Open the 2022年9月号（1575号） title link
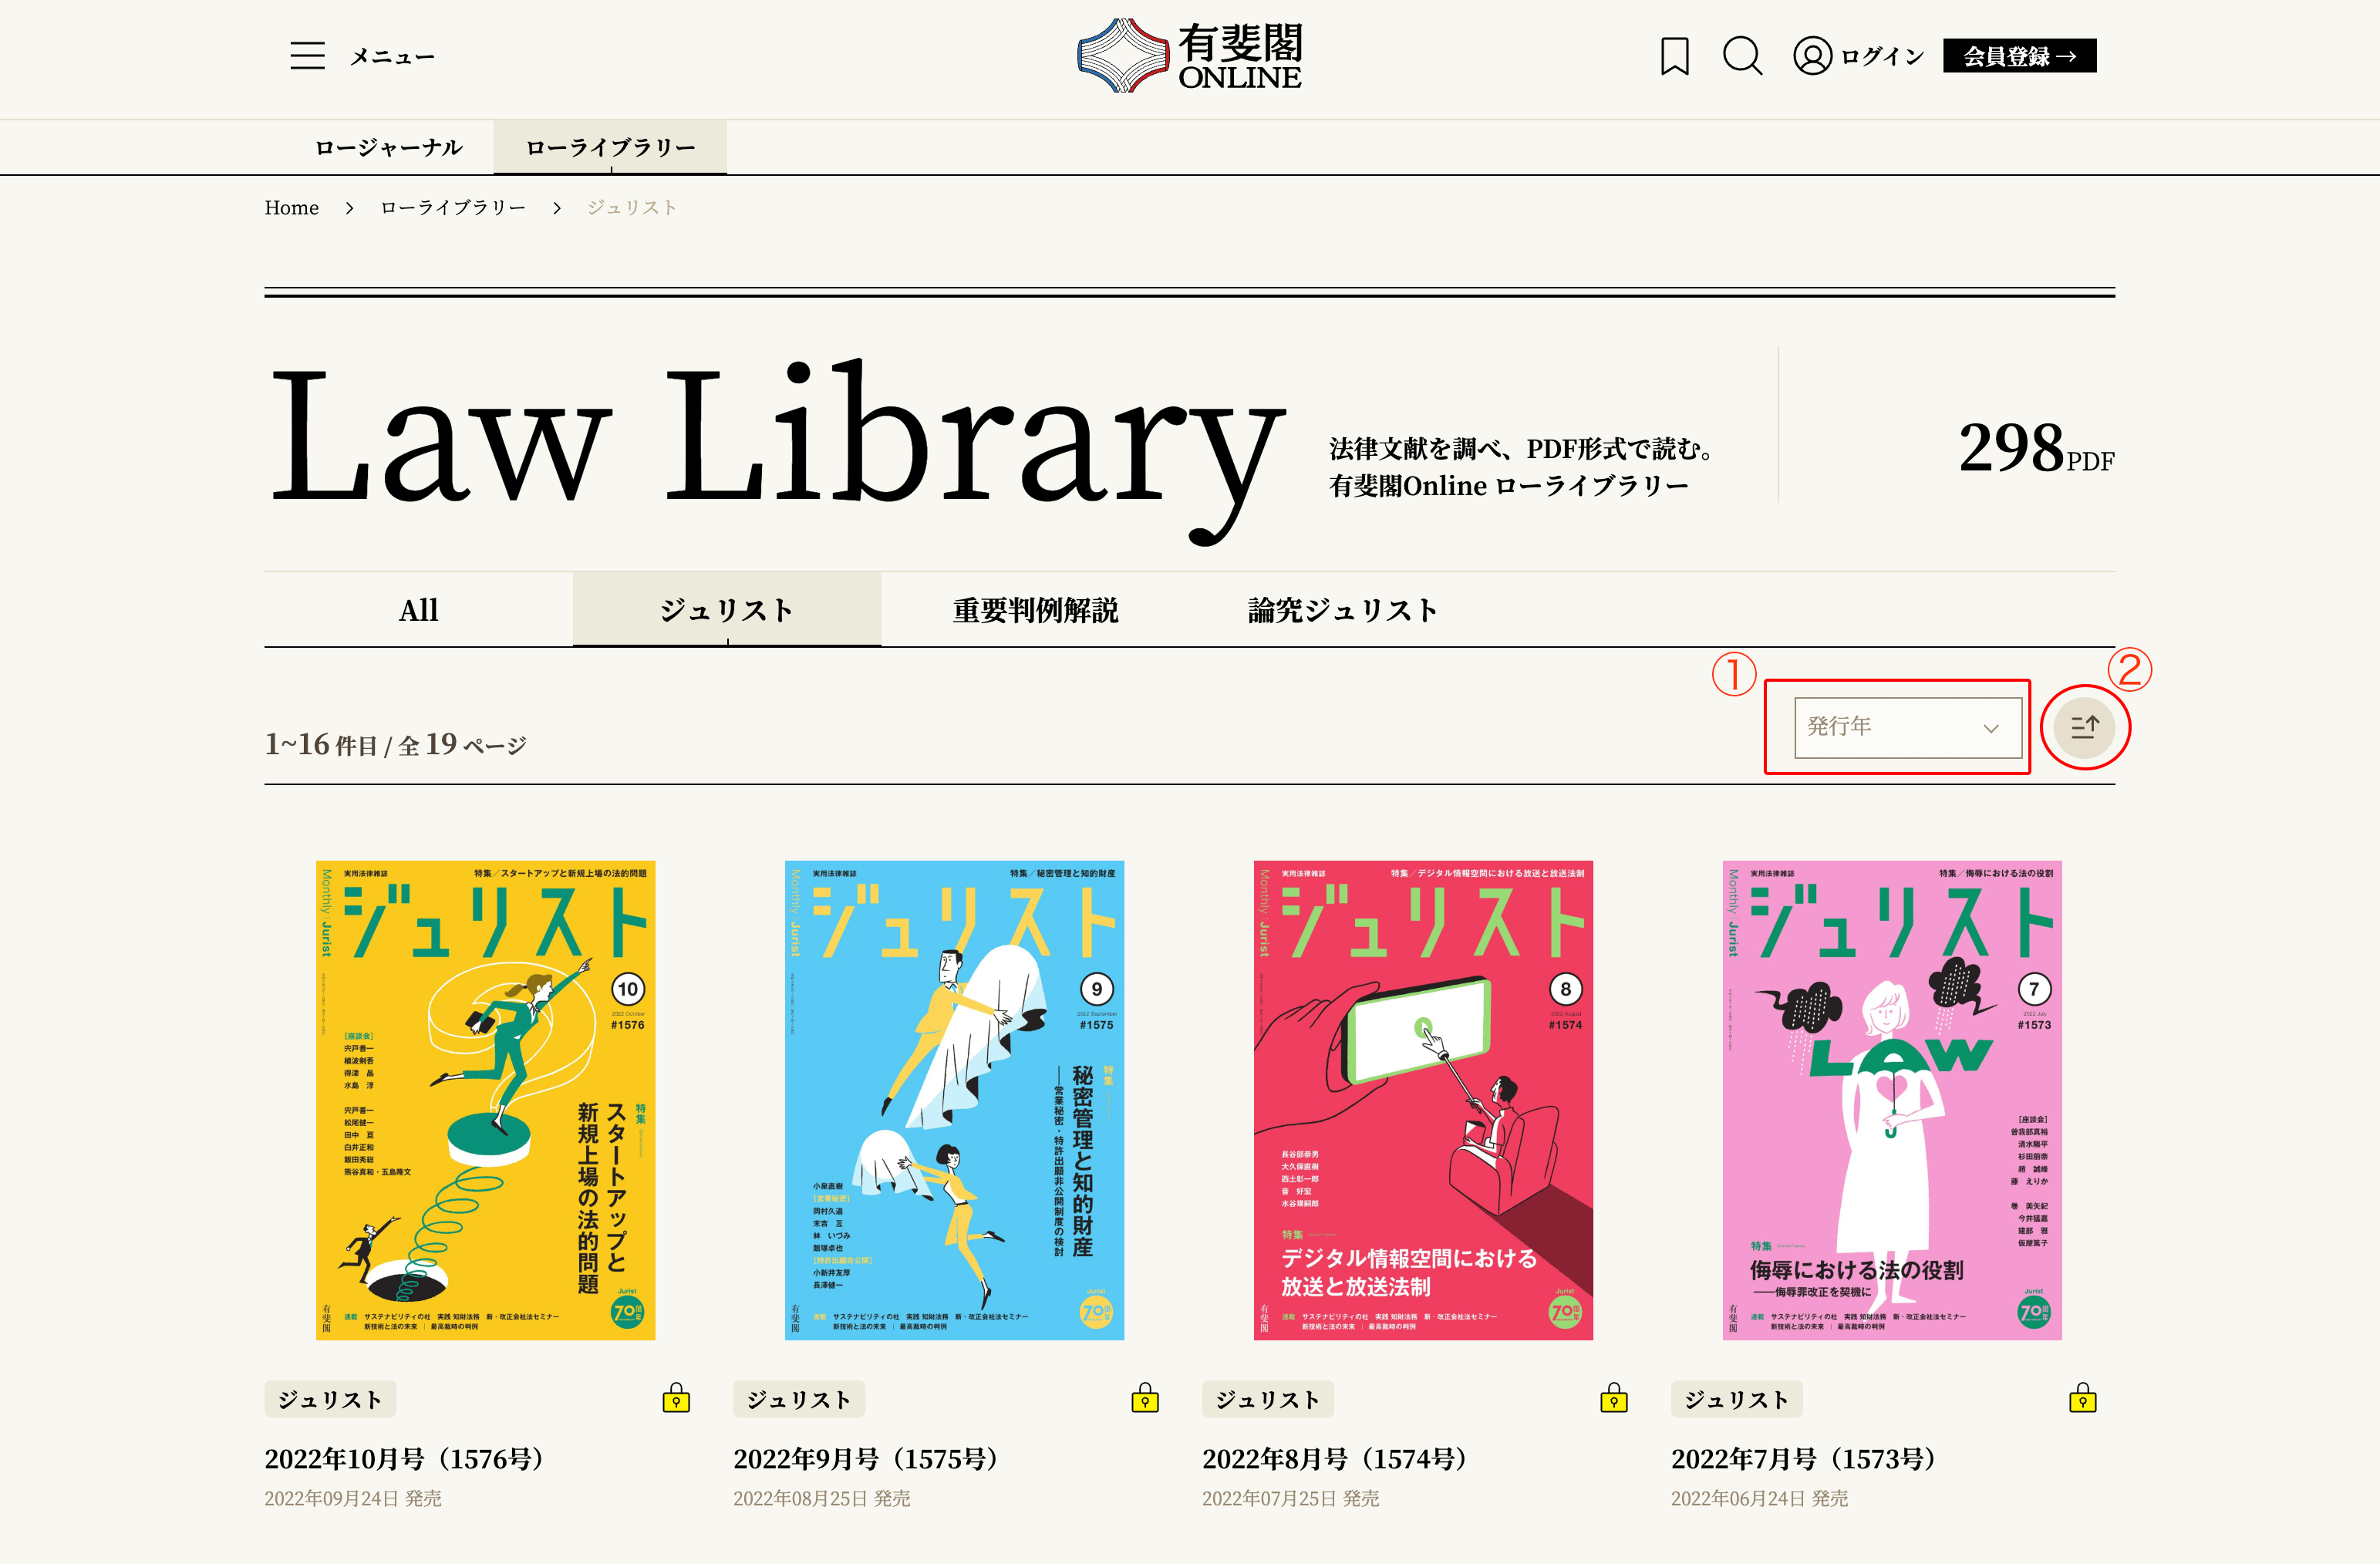This screenshot has width=2380, height=1564. (x=866, y=1459)
